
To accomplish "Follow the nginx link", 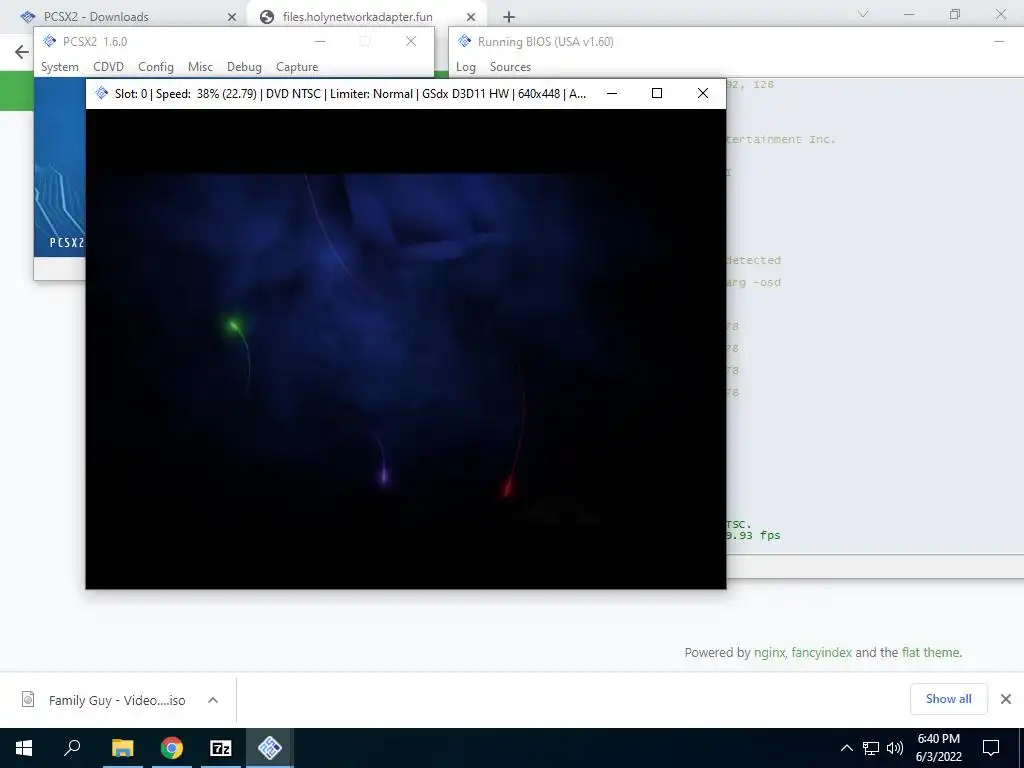I will [769, 652].
